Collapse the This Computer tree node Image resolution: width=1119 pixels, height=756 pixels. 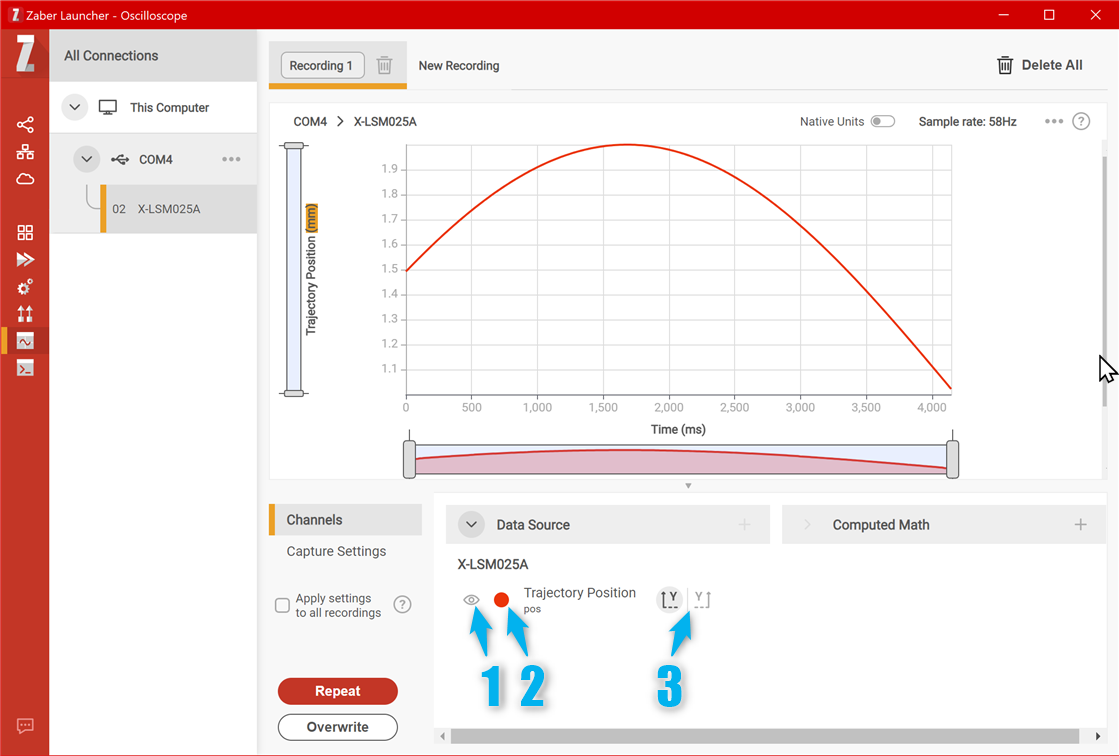pos(75,107)
